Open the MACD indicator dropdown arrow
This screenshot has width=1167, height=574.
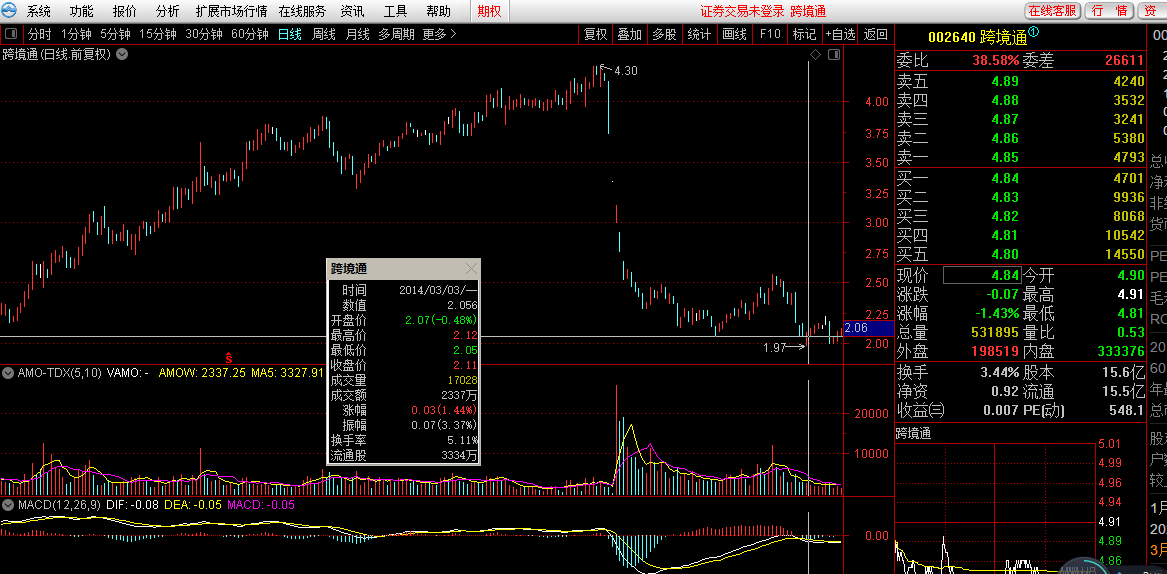[x=8, y=505]
